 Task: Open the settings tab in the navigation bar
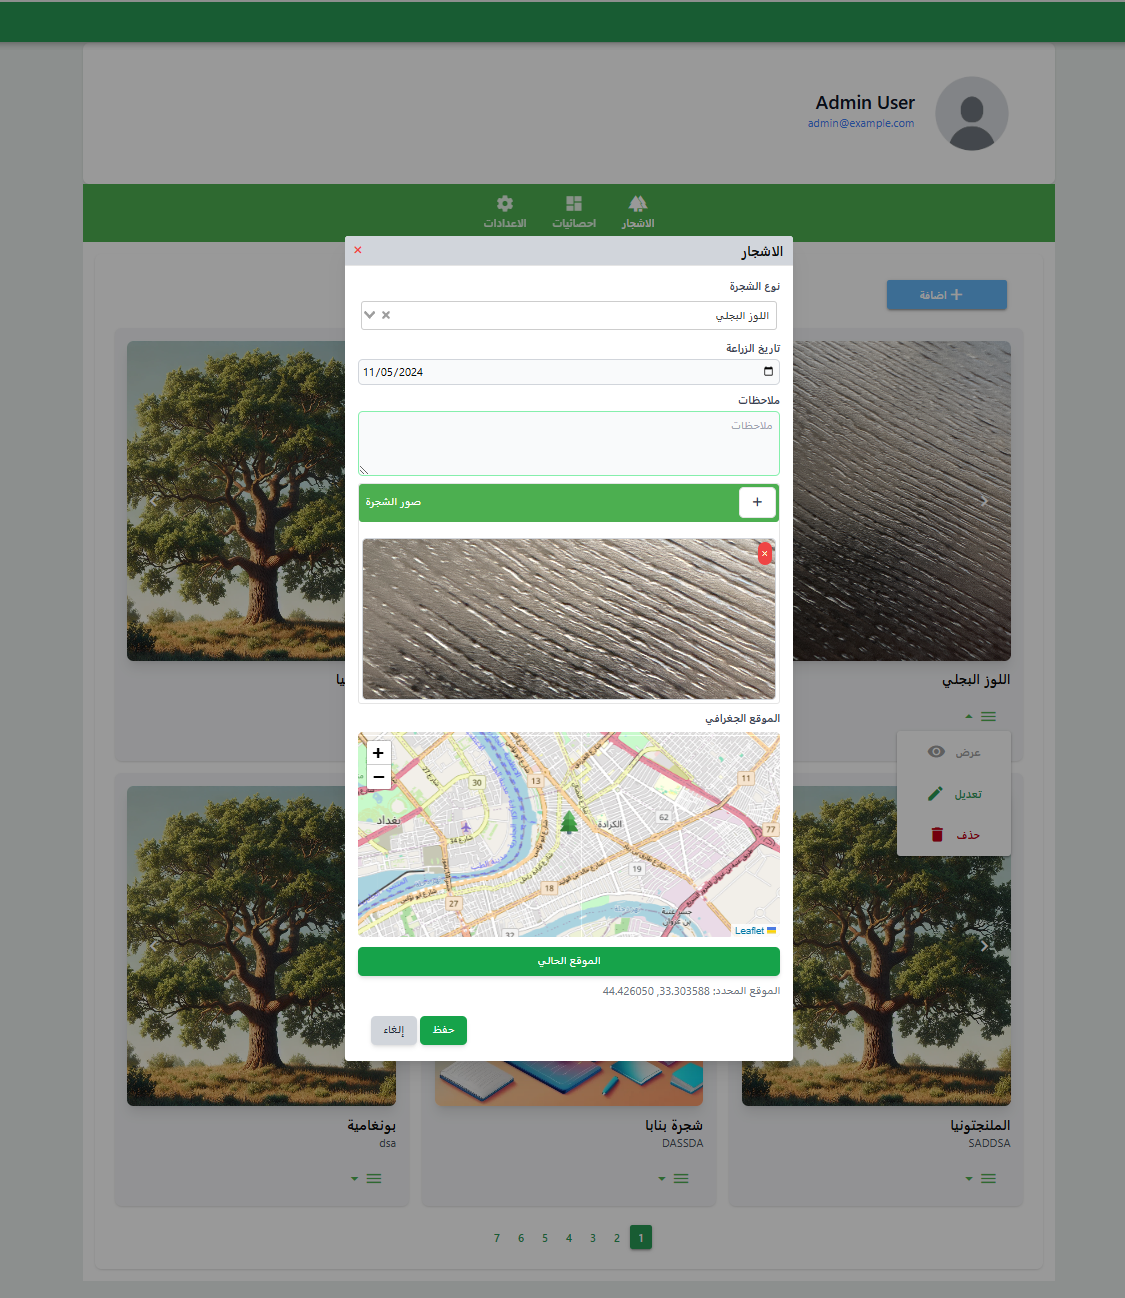[505, 211]
